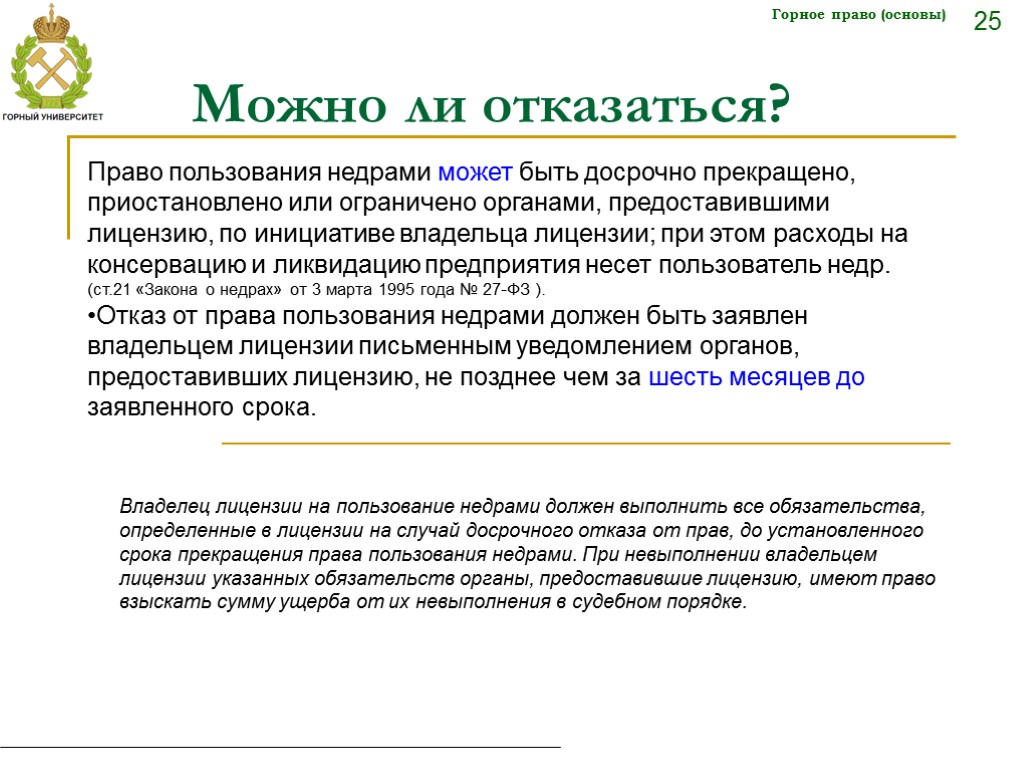Image resolution: width=1024 pixels, height=768 pixels.
Task: Click the blue phrase 'шесть месяцев до'
Action: point(756,377)
